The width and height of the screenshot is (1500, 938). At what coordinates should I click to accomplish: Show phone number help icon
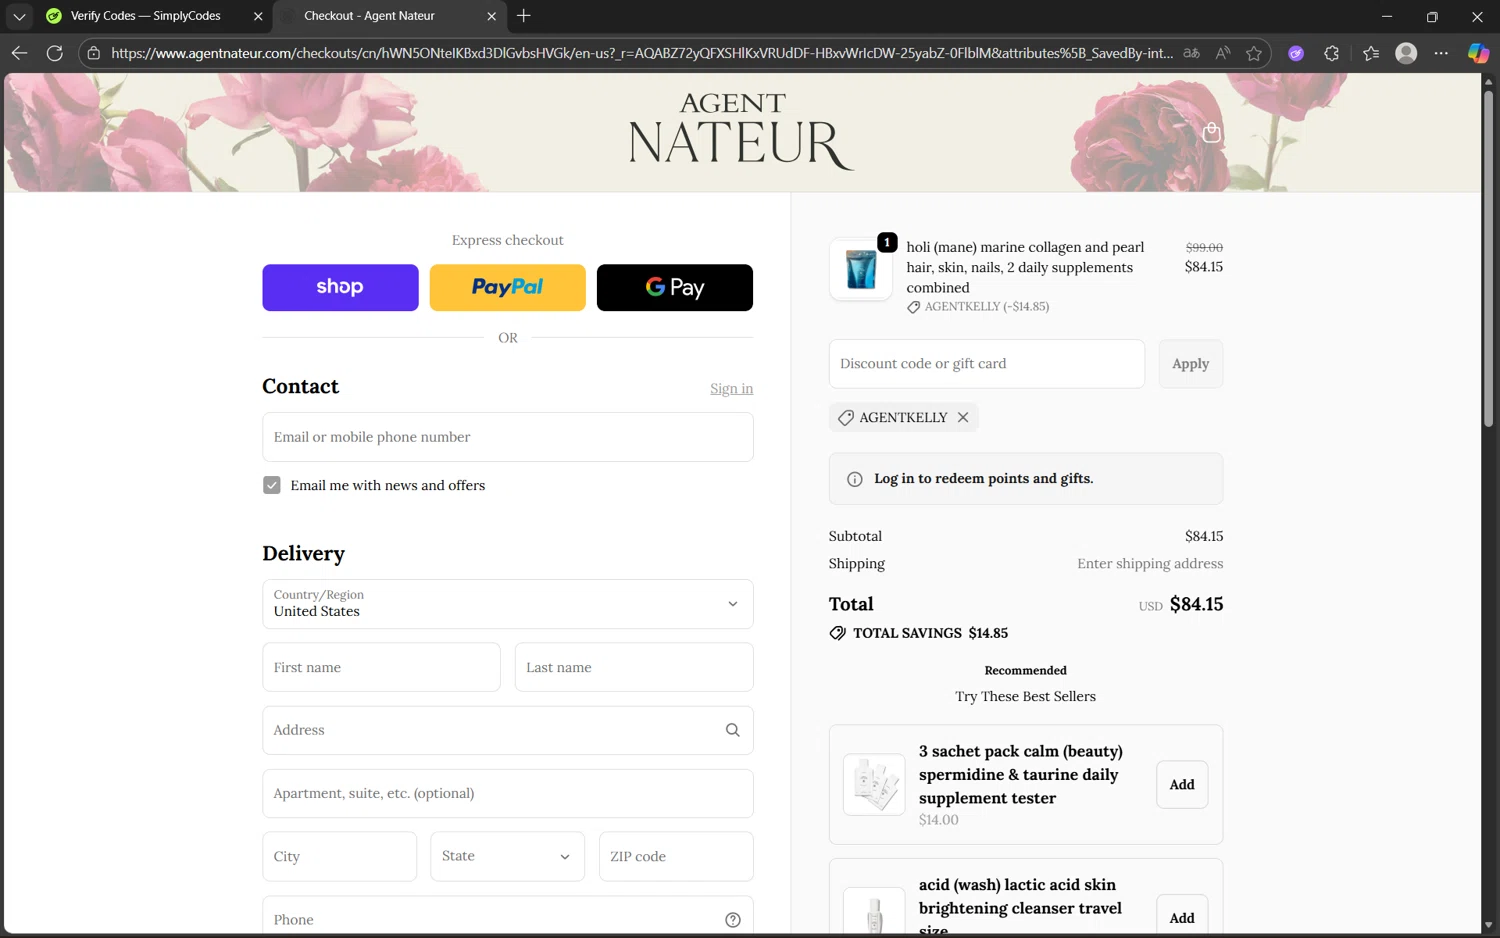coord(733,920)
